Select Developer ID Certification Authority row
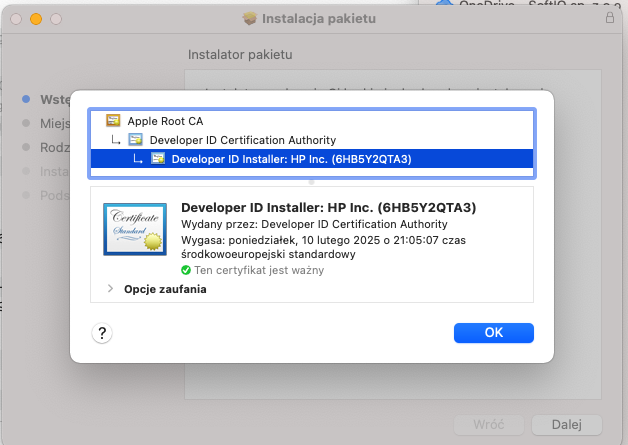Viewport: 628px width, 445px height. (312, 140)
